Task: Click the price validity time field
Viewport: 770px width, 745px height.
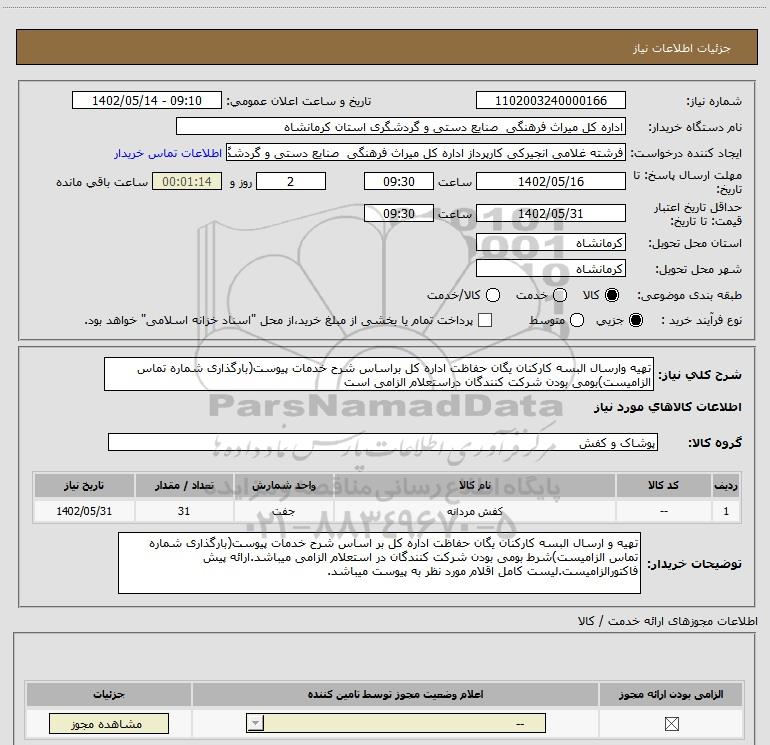Action: [x=399, y=214]
